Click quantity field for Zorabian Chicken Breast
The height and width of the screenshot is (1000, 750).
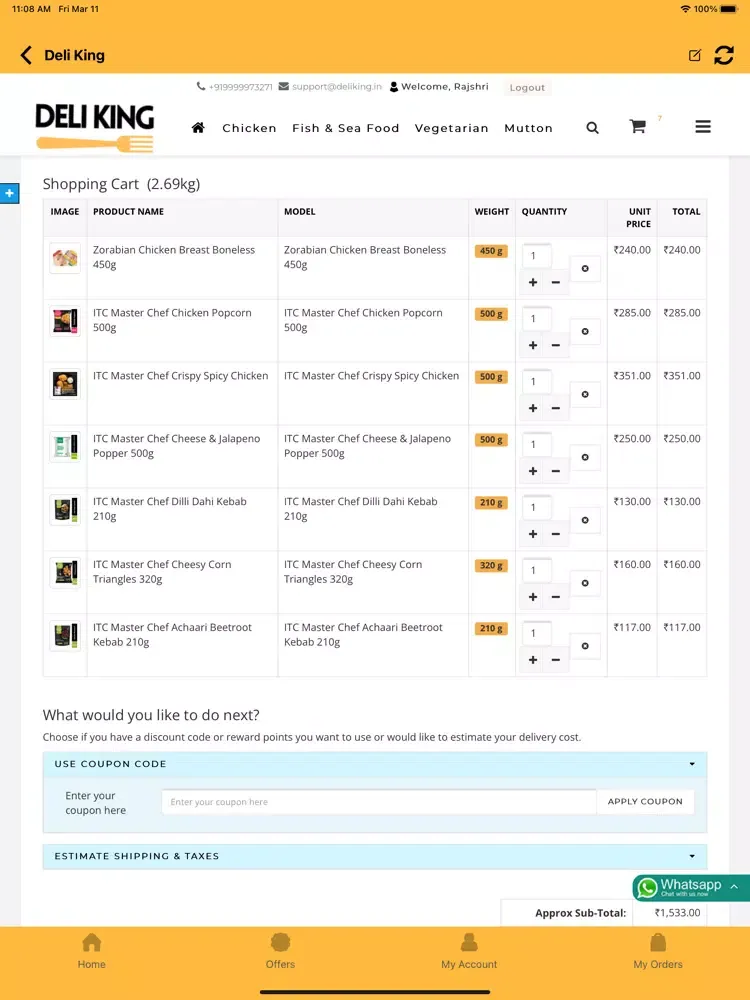pyautogui.click(x=537, y=256)
